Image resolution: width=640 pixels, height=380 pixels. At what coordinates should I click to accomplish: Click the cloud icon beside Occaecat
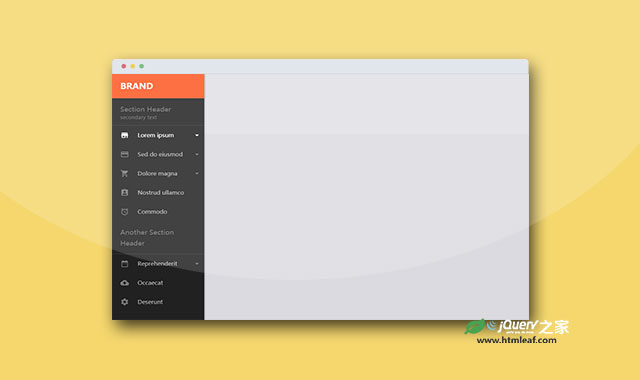[124, 283]
